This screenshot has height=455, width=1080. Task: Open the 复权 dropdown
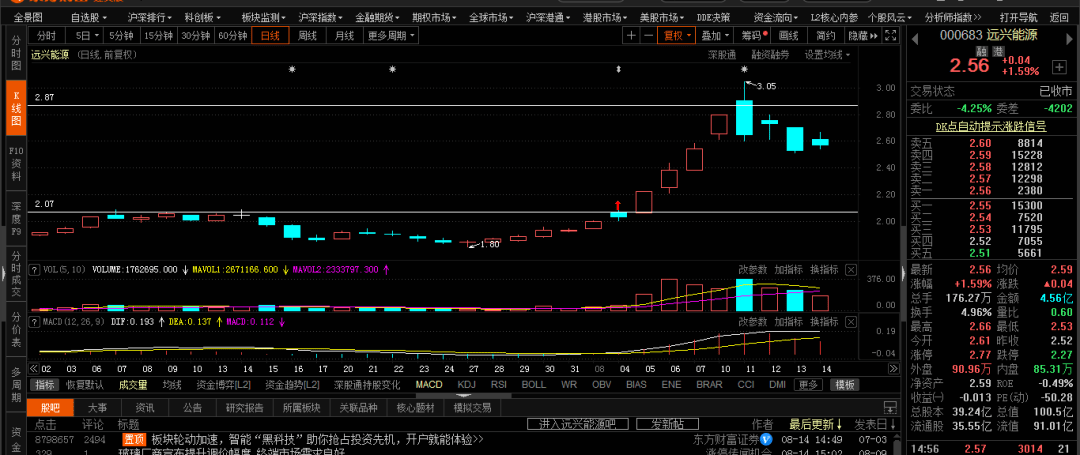(677, 36)
